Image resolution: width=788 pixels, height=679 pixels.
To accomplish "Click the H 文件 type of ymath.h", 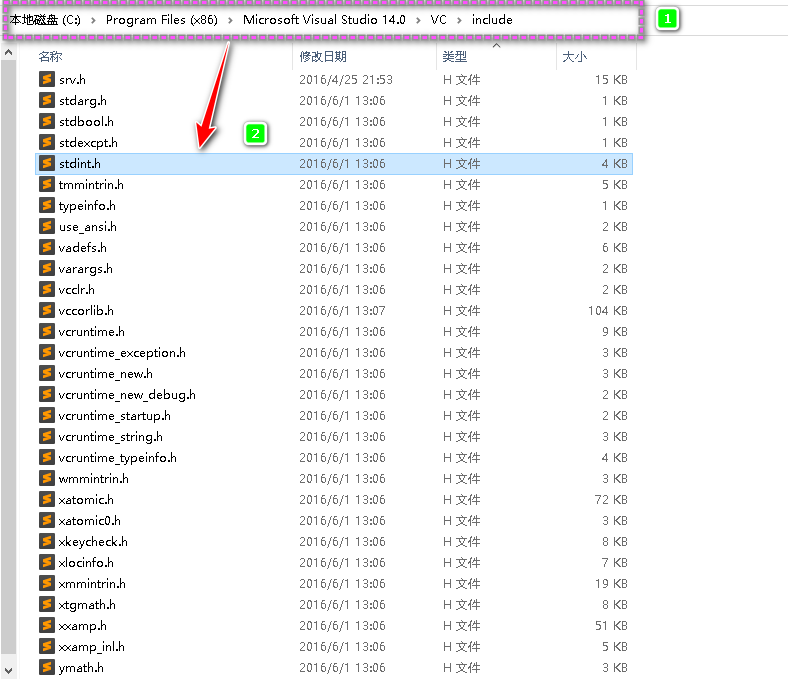I will pyautogui.click(x=461, y=668).
